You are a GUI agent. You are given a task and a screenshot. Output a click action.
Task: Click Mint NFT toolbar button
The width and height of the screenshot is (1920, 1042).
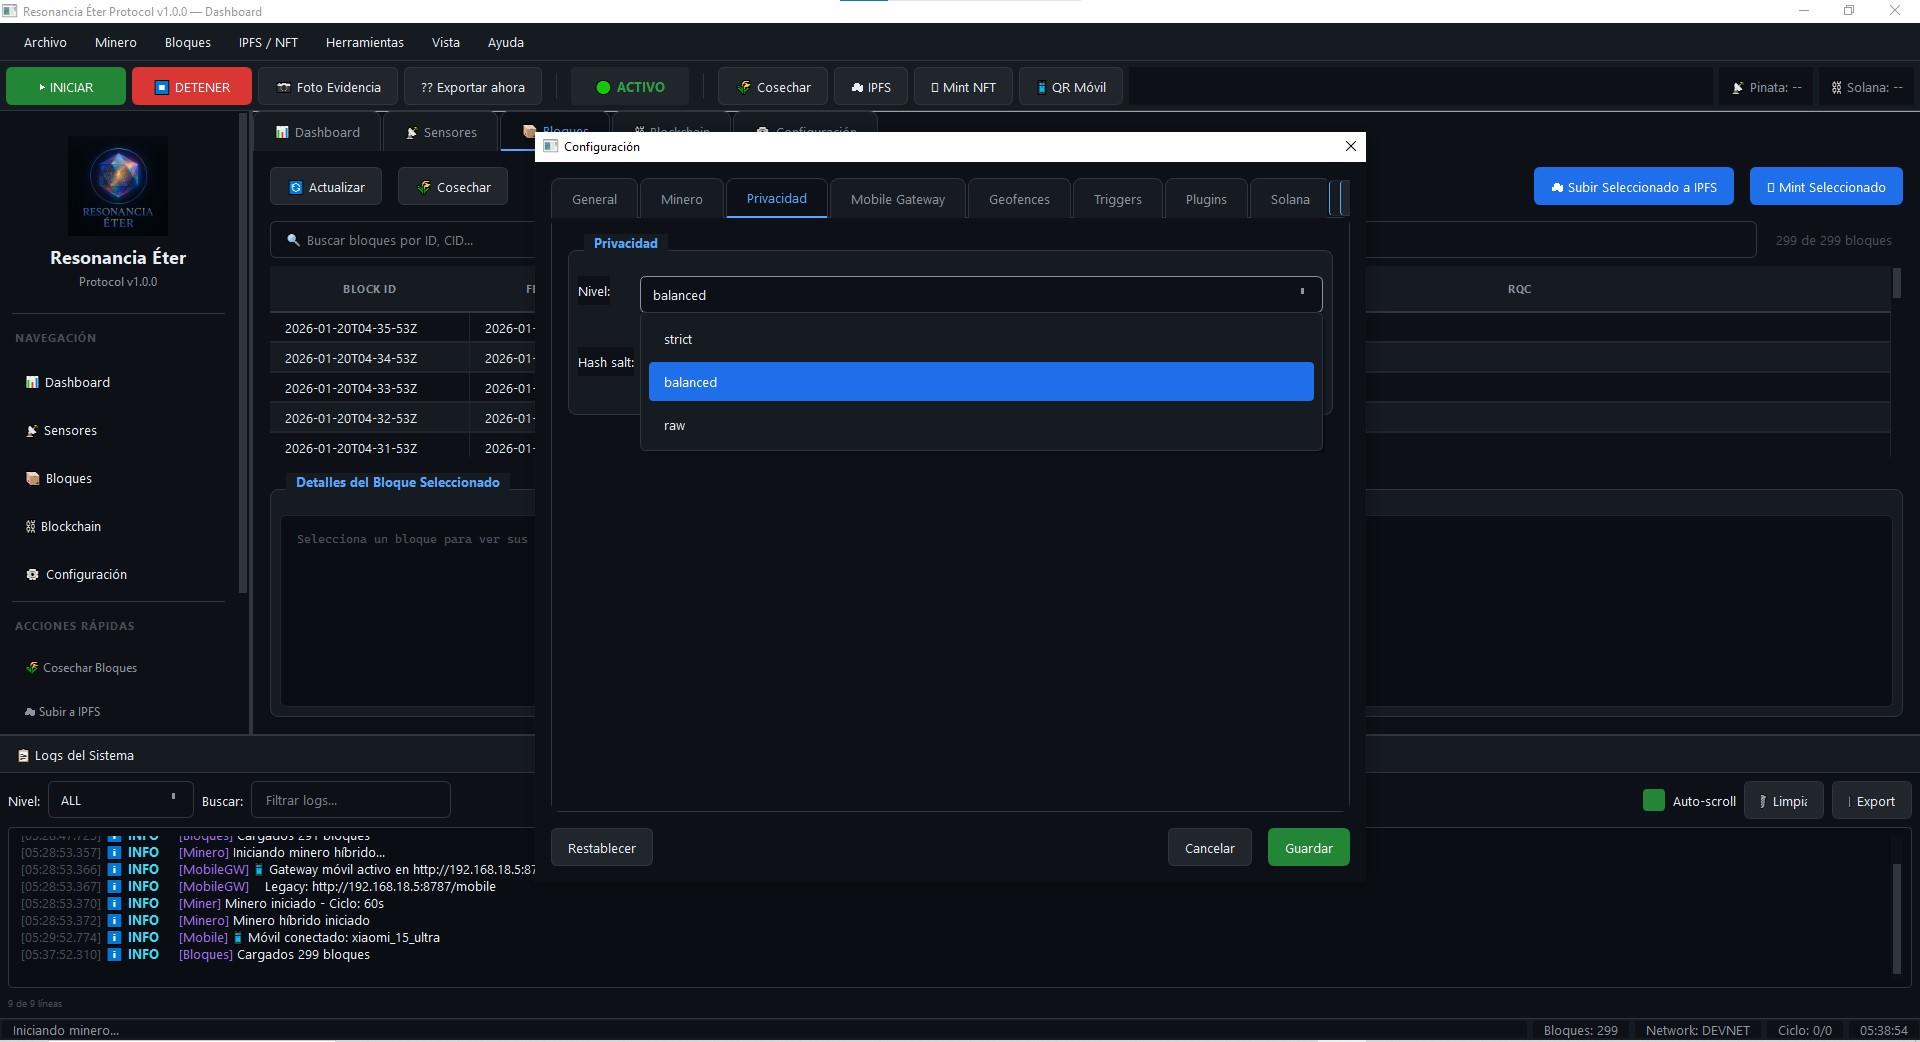click(963, 87)
